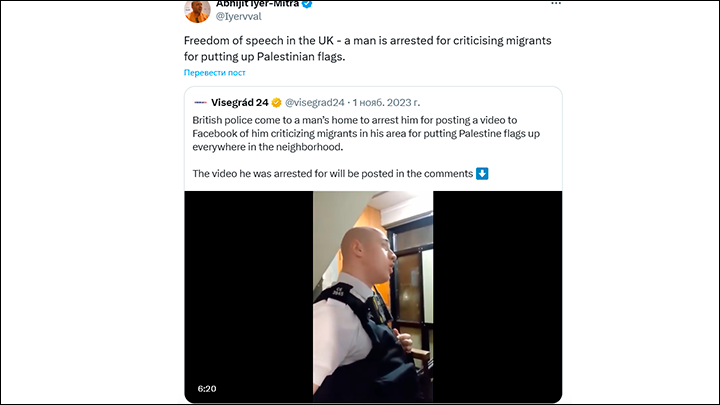Viewport: 720px width, 405px height.
Task: Click the Abhijit Iyer-Mitra display name
Action: (x=258, y=4)
